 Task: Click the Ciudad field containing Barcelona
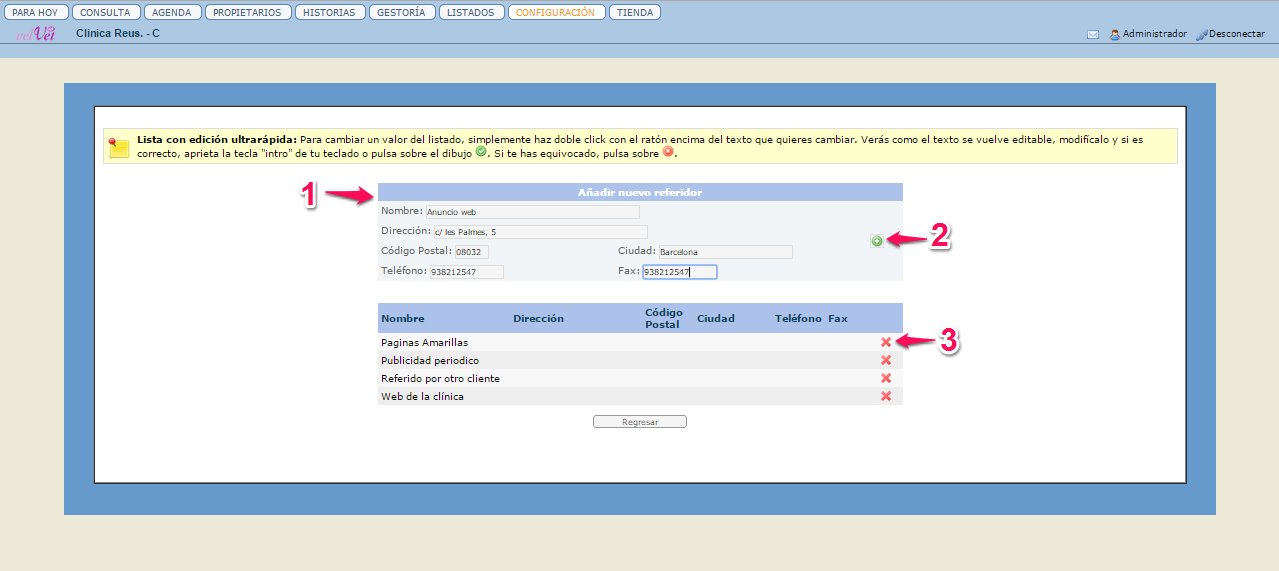[x=725, y=252]
